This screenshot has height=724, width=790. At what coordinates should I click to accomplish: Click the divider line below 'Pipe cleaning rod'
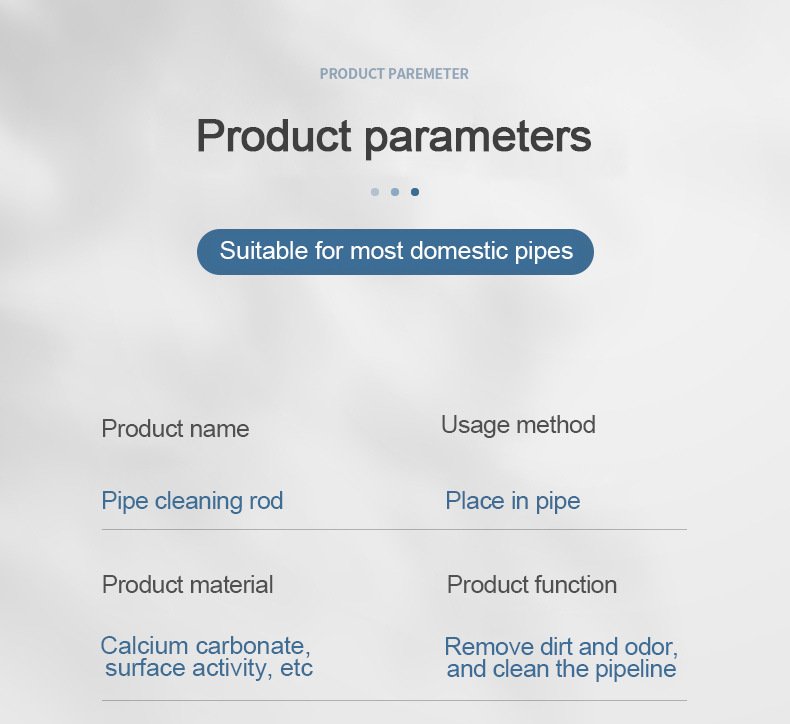(394, 529)
